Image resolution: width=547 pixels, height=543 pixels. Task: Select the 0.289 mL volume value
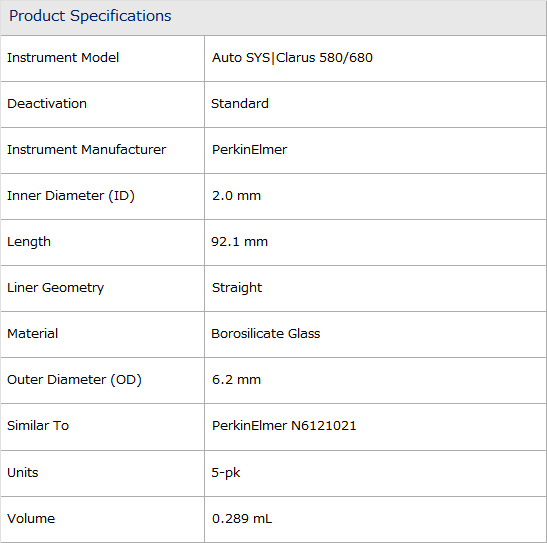(242, 519)
